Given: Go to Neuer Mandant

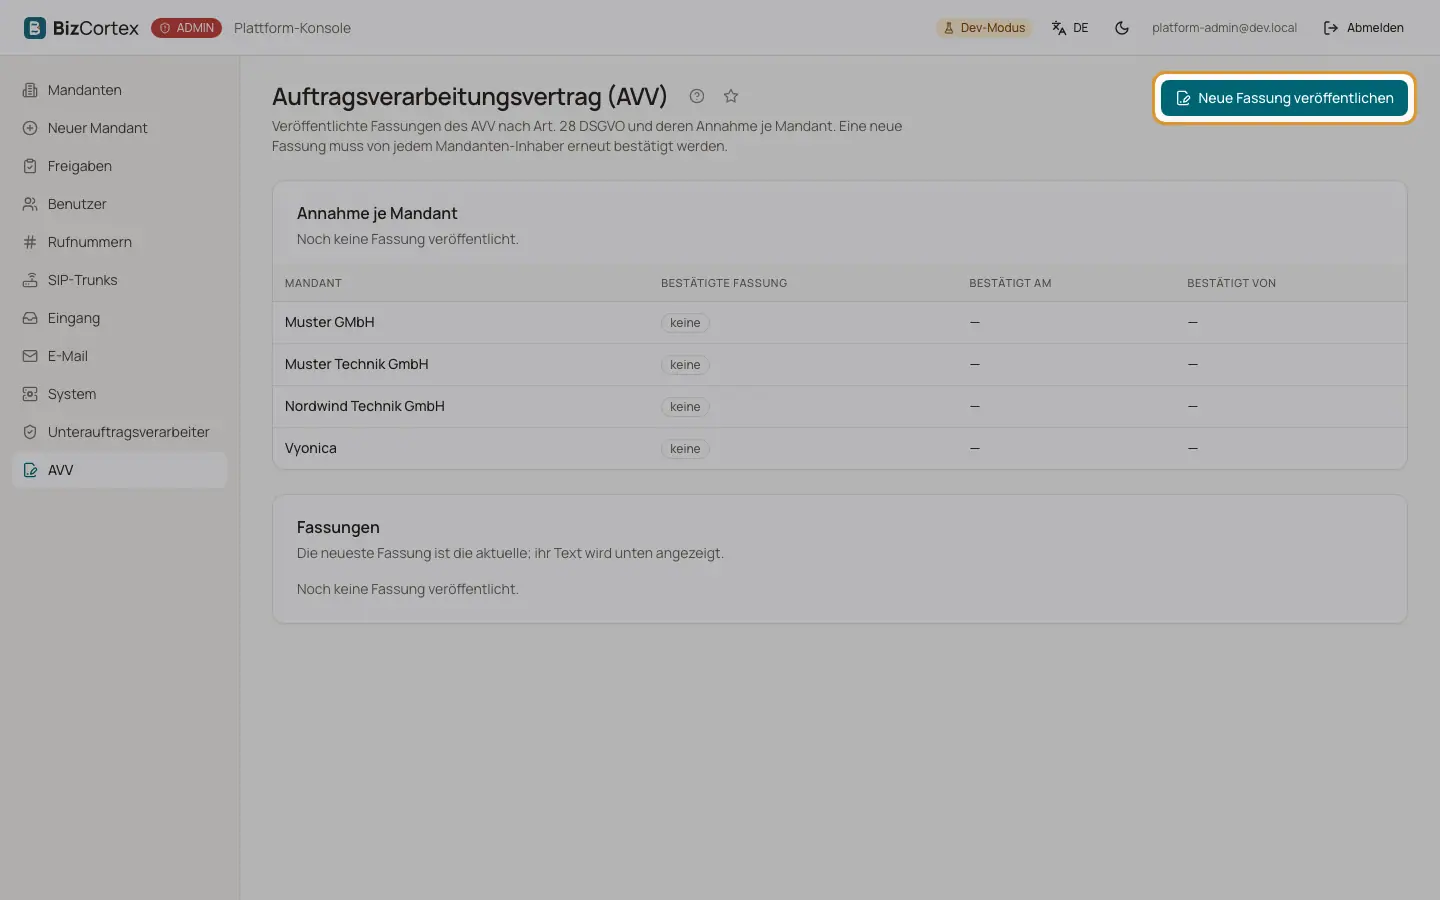Looking at the screenshot, I should [x=120, y=128].
